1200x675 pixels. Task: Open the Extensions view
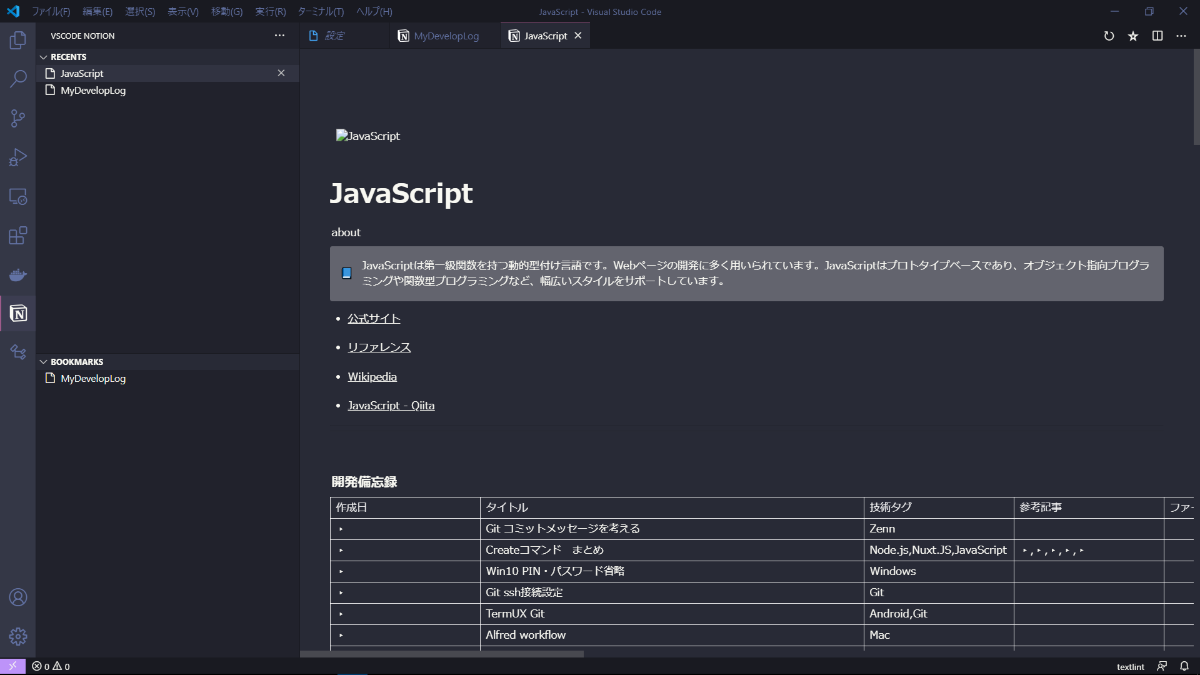(x=18, y=235)
